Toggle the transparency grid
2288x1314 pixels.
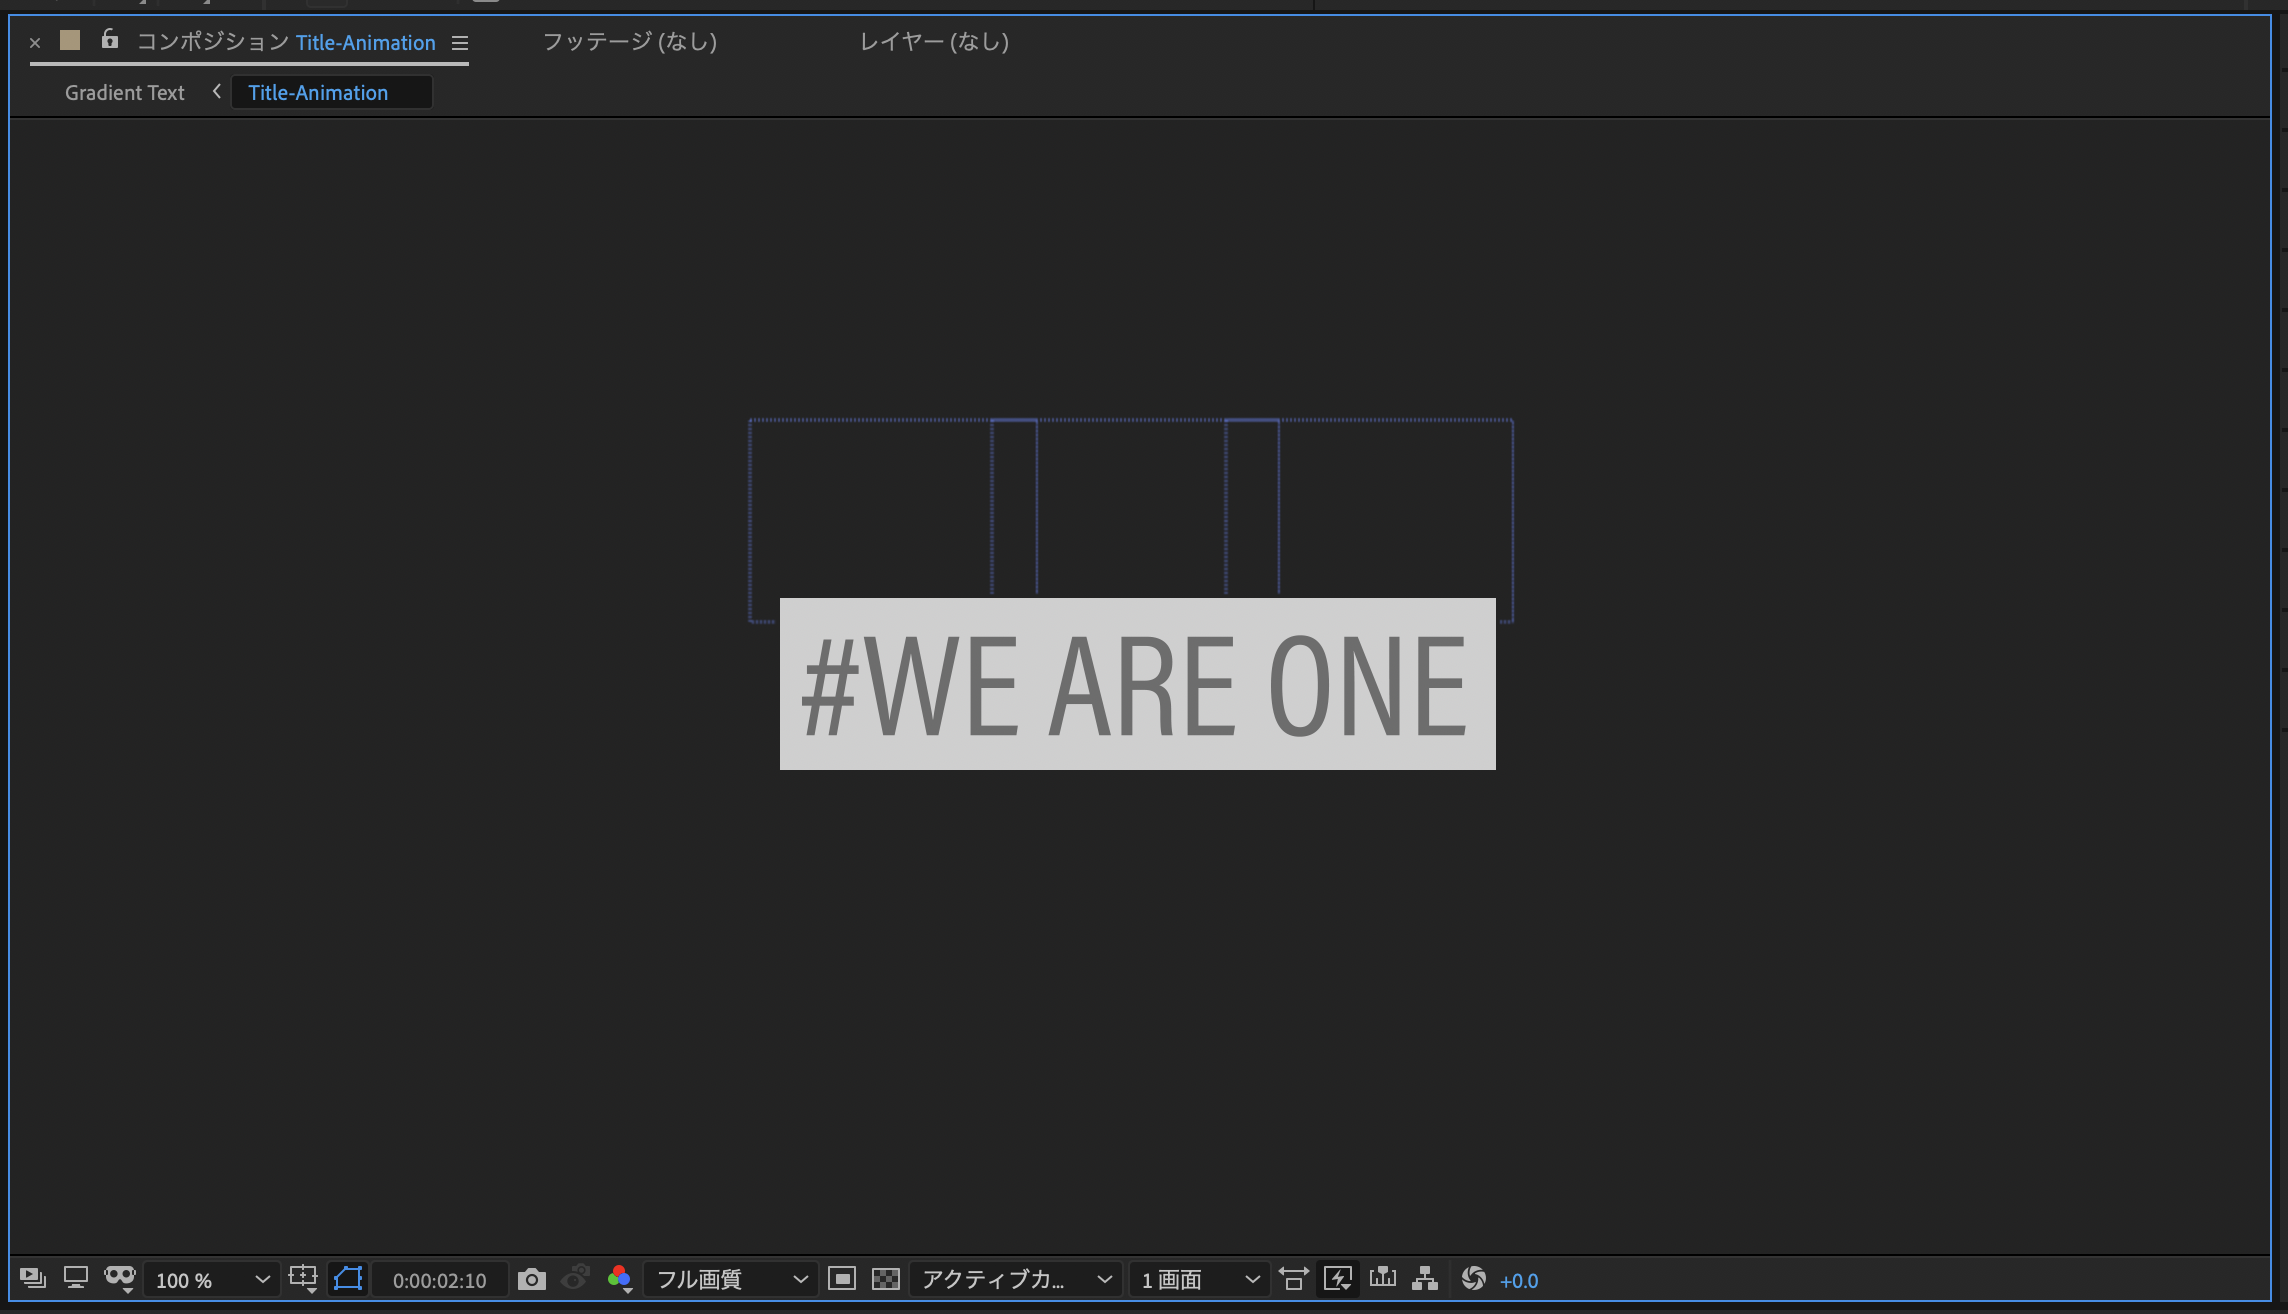point(886,1279)
